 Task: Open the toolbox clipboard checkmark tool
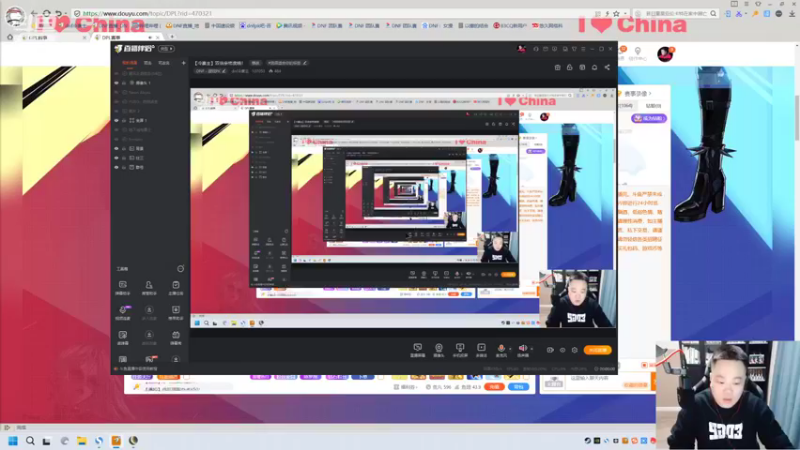click(x=176, y=287)
